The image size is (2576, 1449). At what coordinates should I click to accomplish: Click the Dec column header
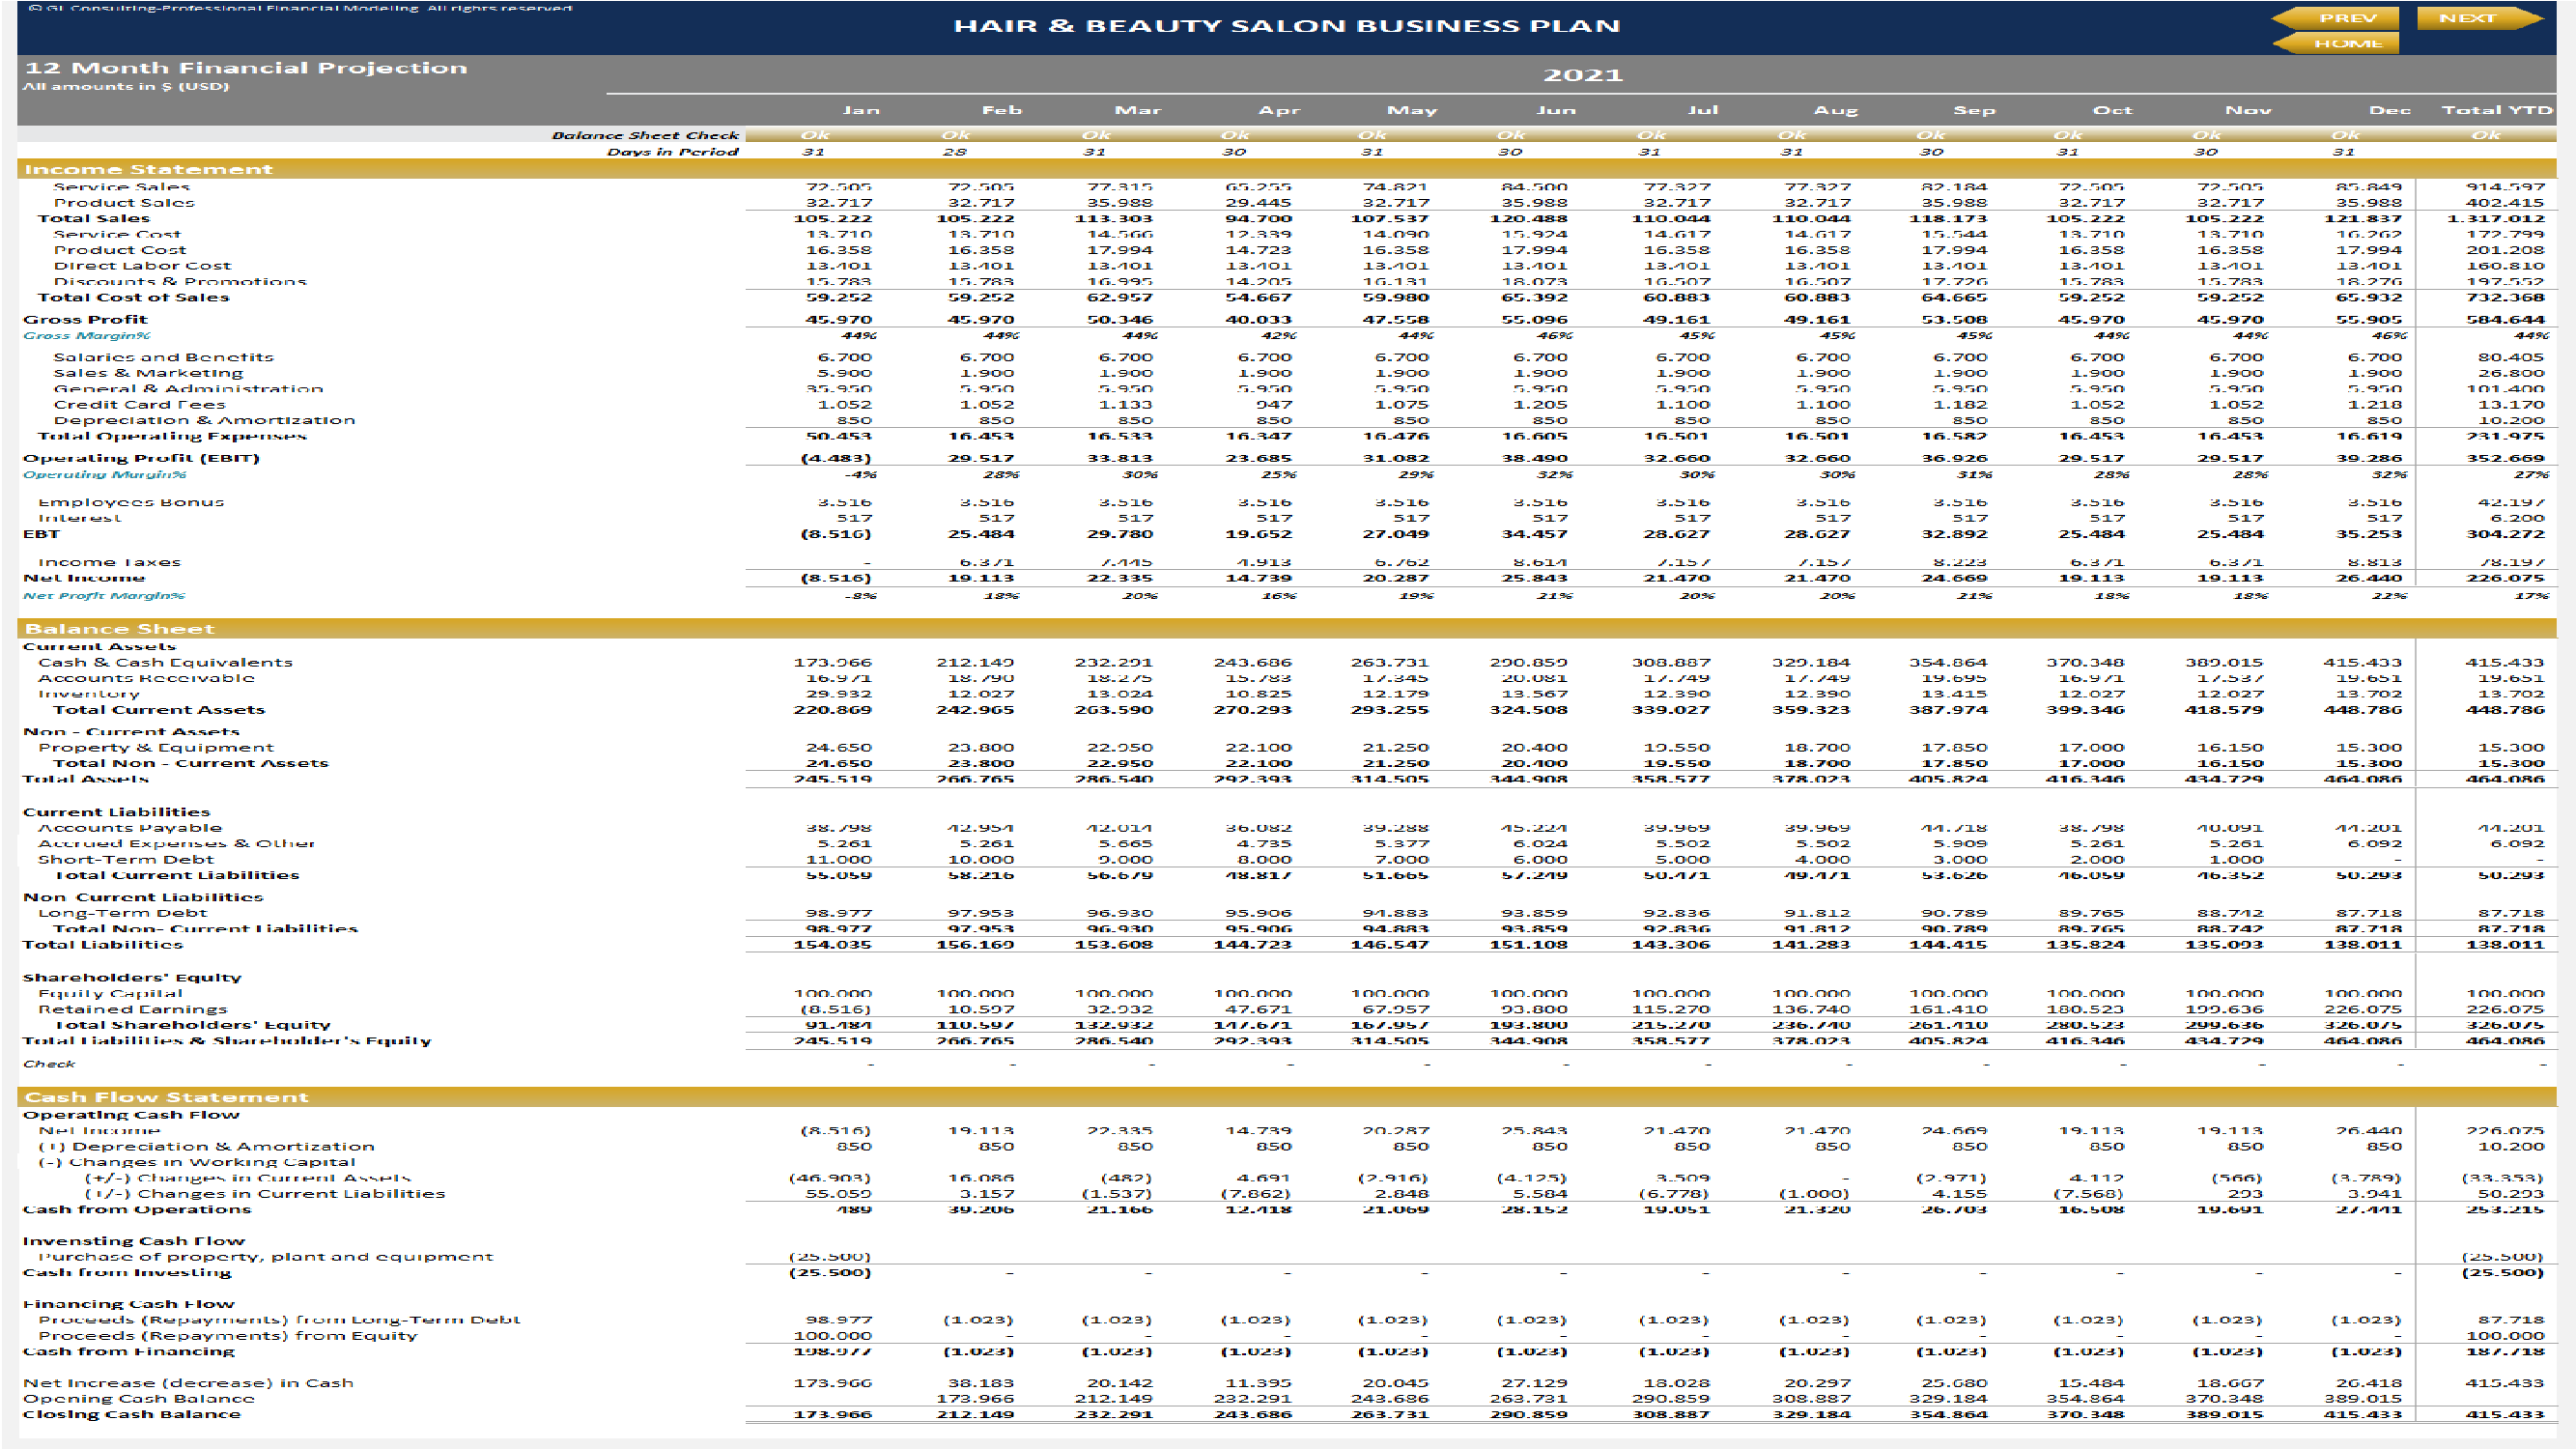point(2389,110)
